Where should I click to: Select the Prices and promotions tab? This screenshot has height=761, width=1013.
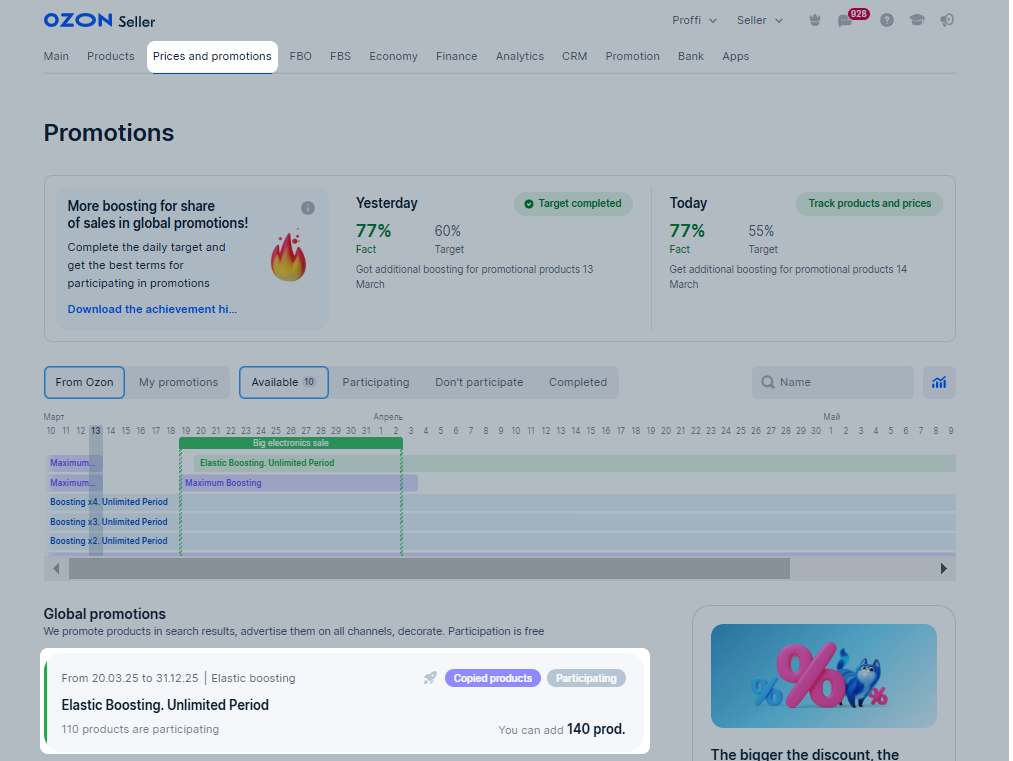[212, 56]
